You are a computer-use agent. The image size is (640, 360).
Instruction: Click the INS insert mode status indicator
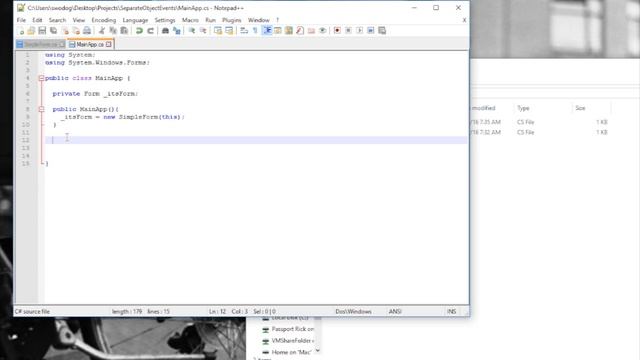tap(451, 311)
